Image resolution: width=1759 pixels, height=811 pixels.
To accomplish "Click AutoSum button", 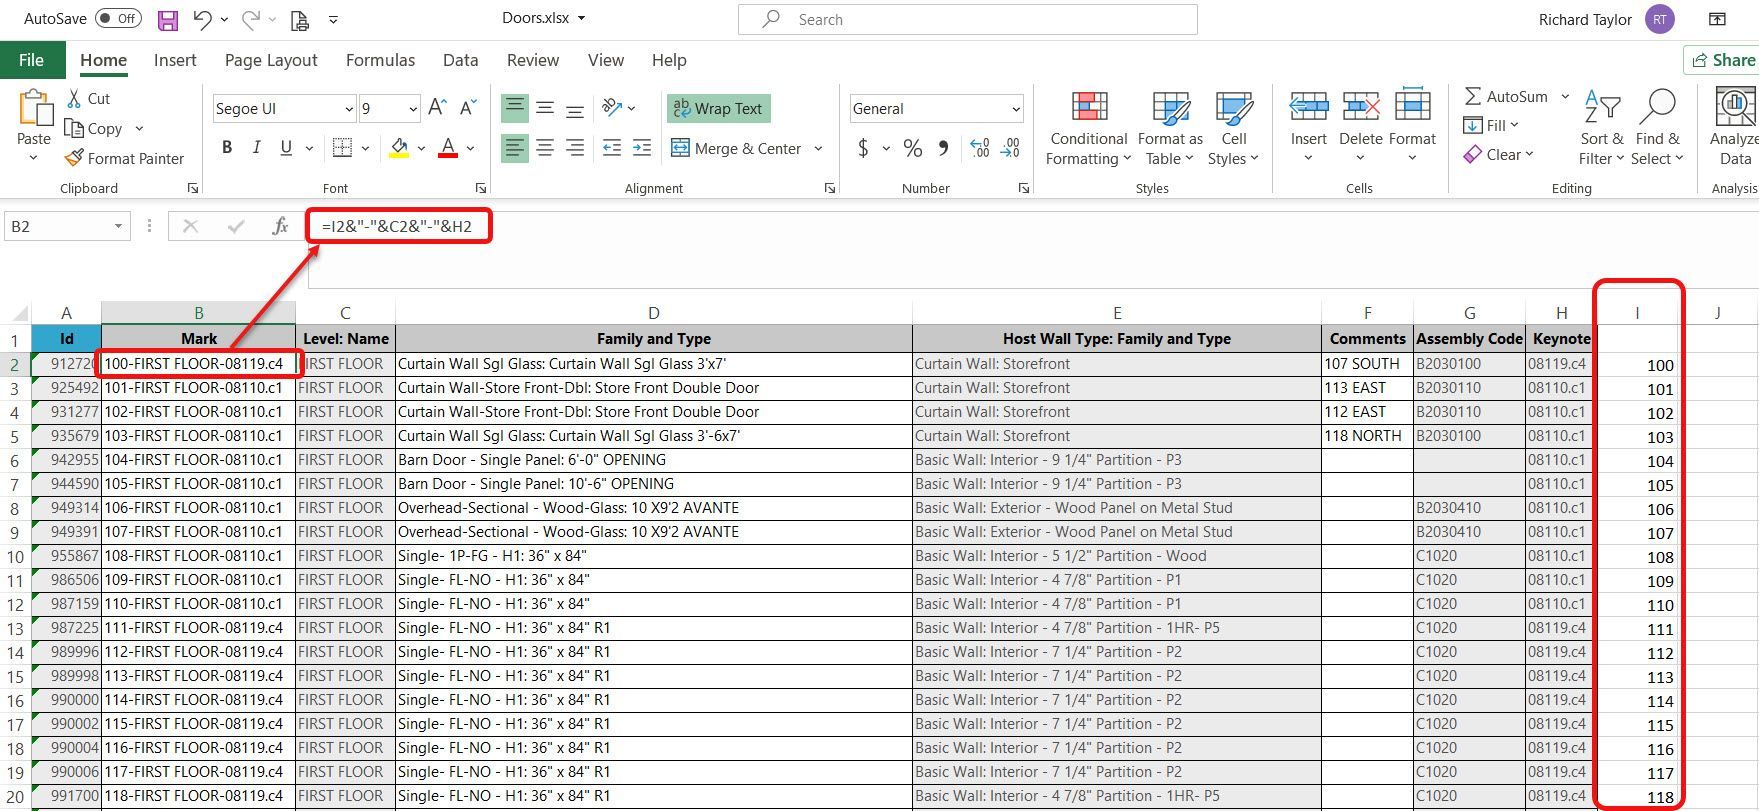I will 1506,97.
